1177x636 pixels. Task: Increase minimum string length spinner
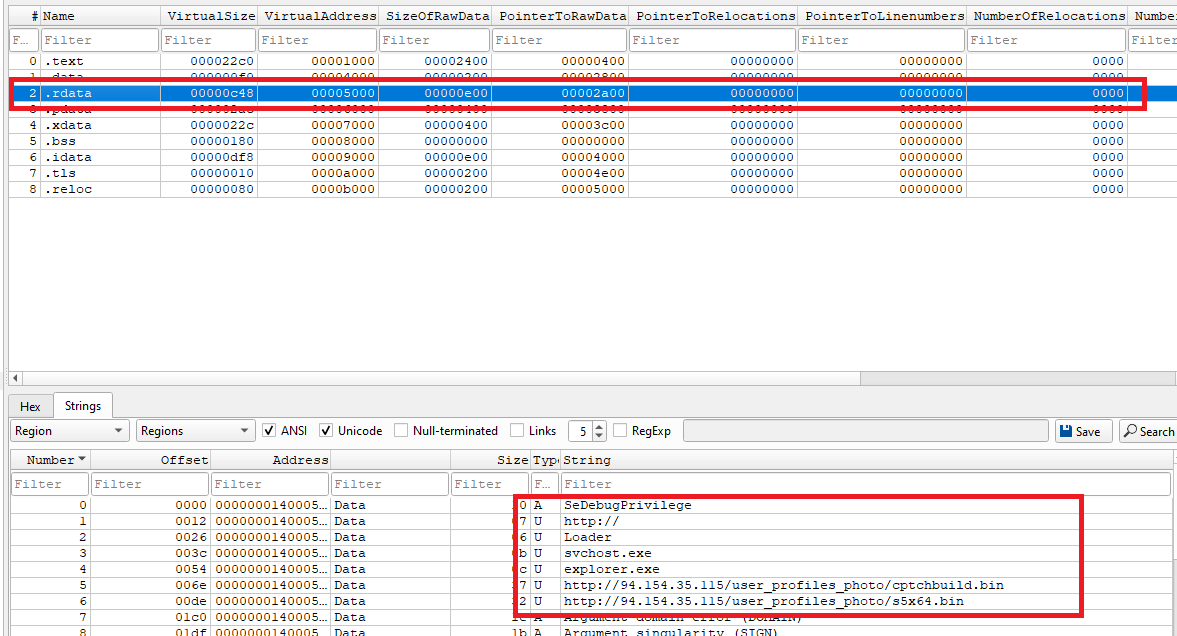coord(599,426)
